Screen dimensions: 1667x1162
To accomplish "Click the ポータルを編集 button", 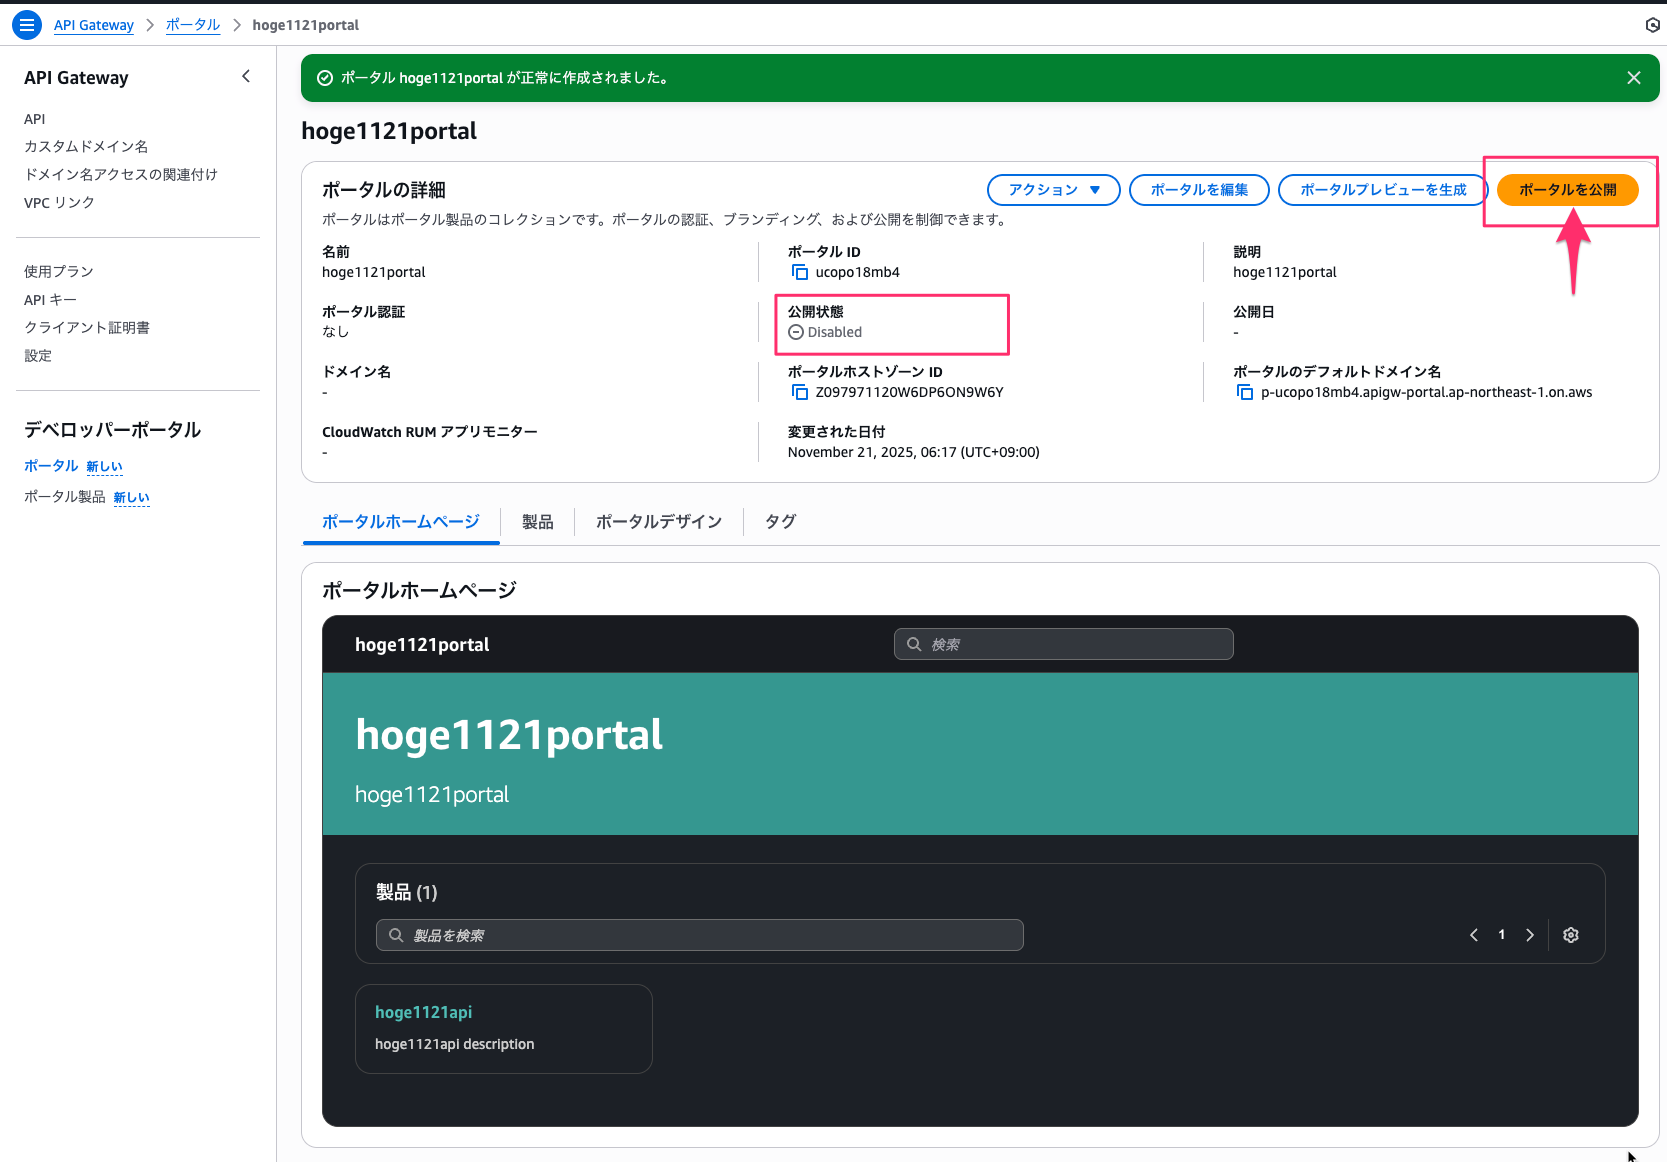I will [1198, 190].
